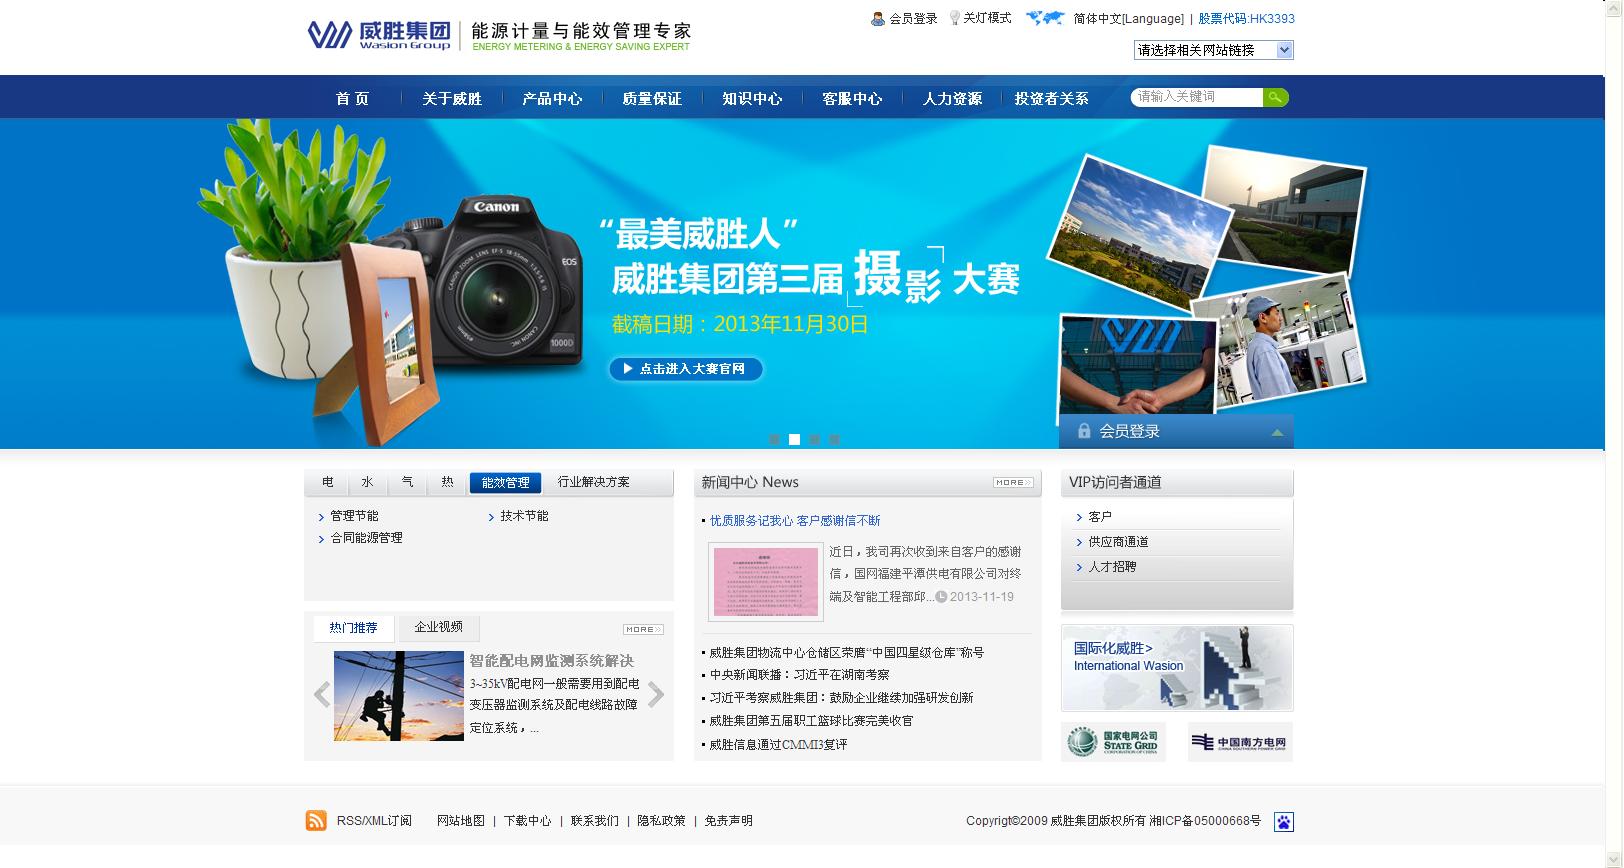The image size is (1624, 868).
Task: Select the second banner slide dot
Action: coord(794,439)
